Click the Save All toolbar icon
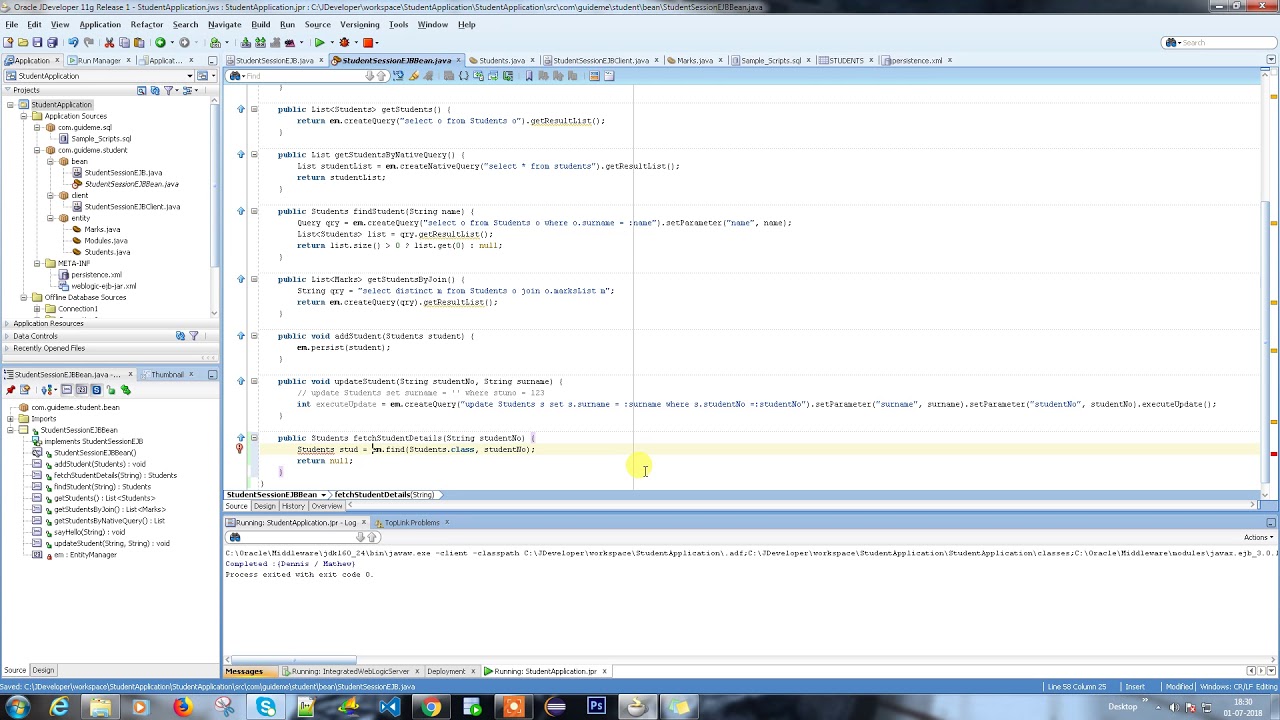Image resolution: width=1280 pixels, height=720 pixels. tap(52, 42)
